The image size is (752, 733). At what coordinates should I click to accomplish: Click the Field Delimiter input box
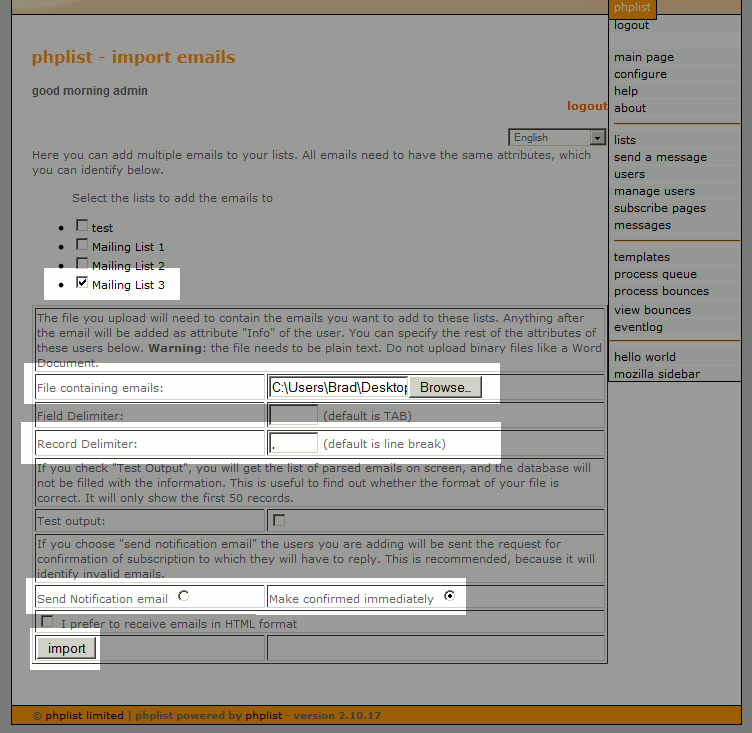click(x=294, y=415)
